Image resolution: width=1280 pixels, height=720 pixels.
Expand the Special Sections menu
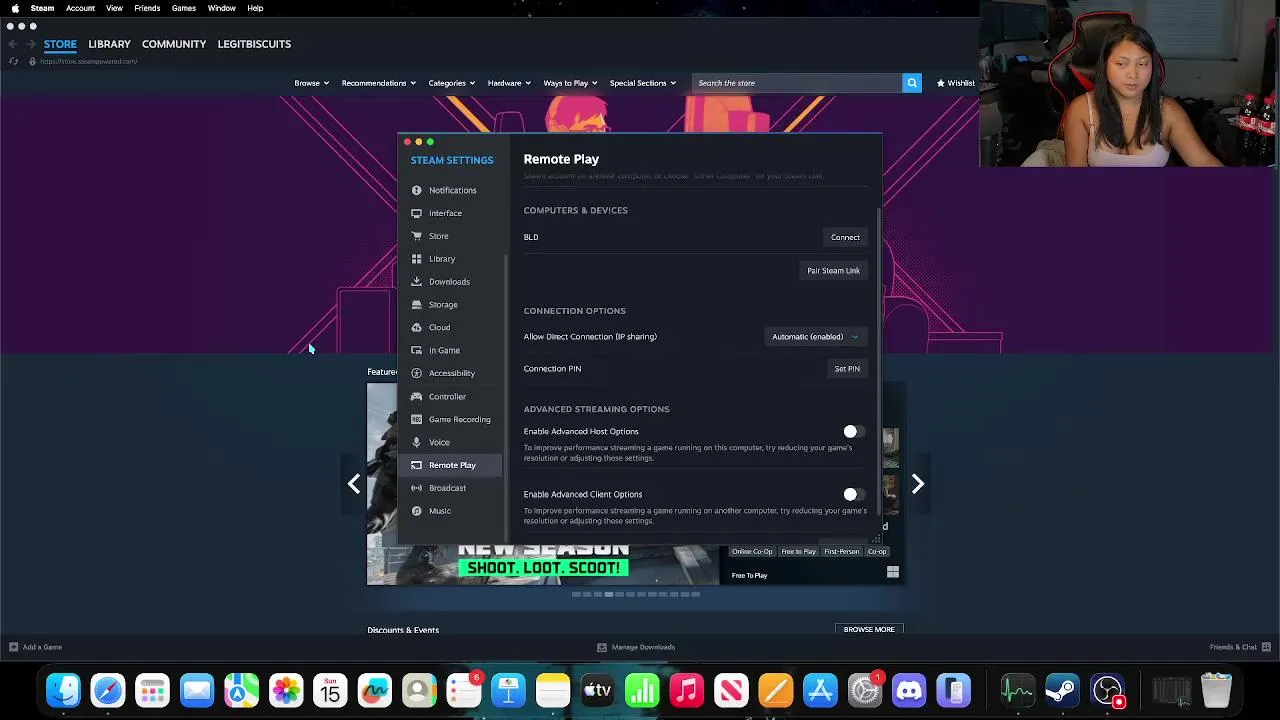643,83
